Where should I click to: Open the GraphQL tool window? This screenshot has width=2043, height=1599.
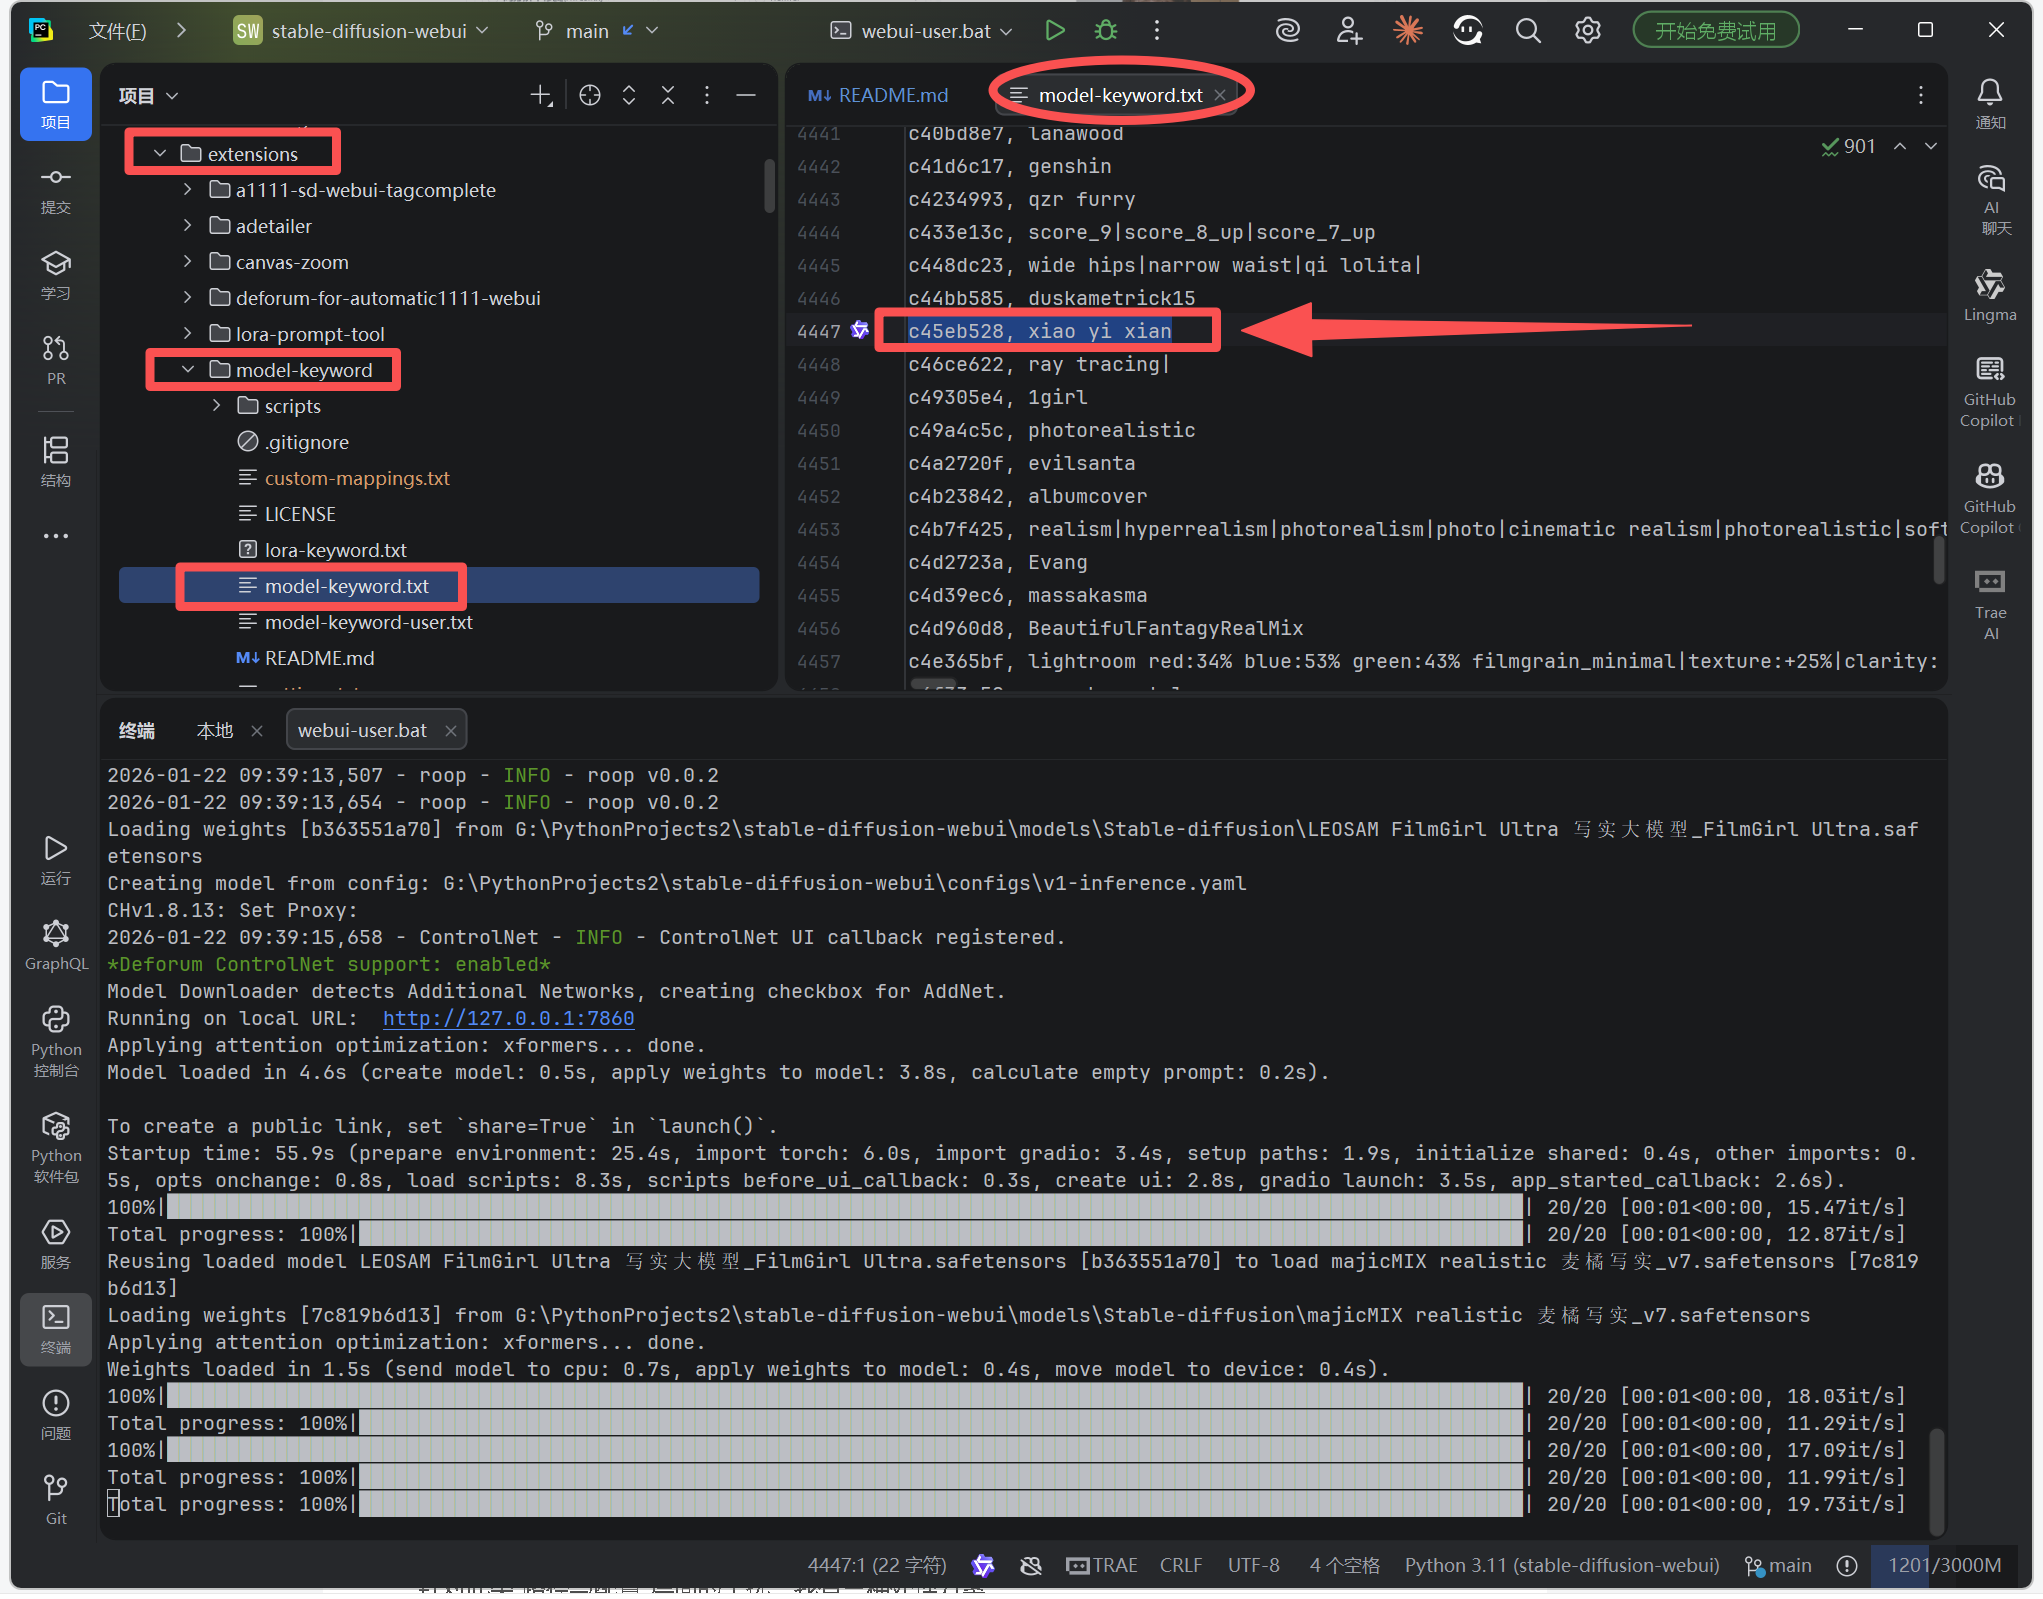click(55, 945)
